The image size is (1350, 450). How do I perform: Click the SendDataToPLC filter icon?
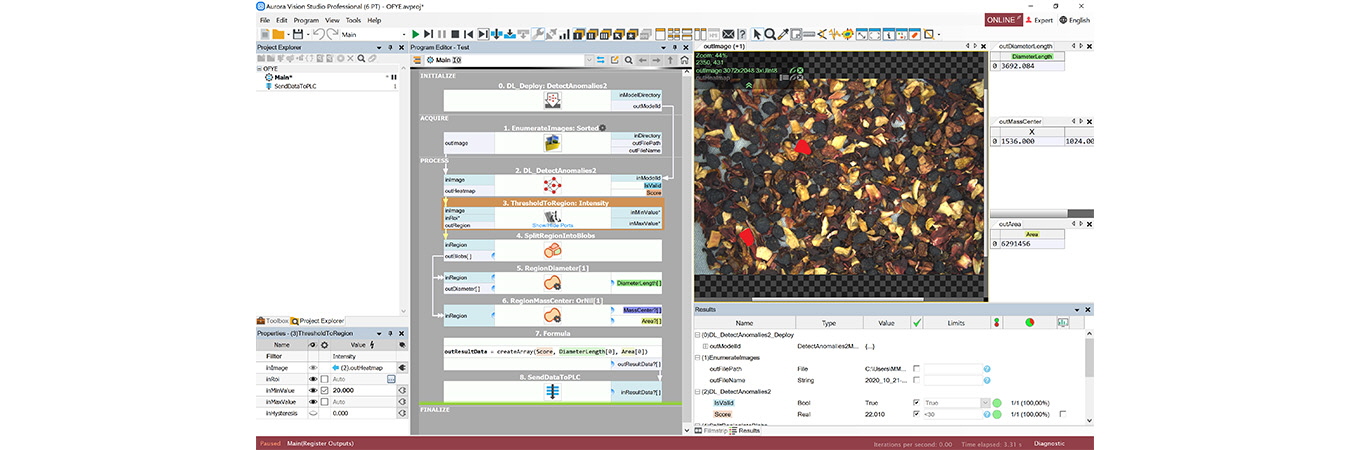[x=551, y=393]
